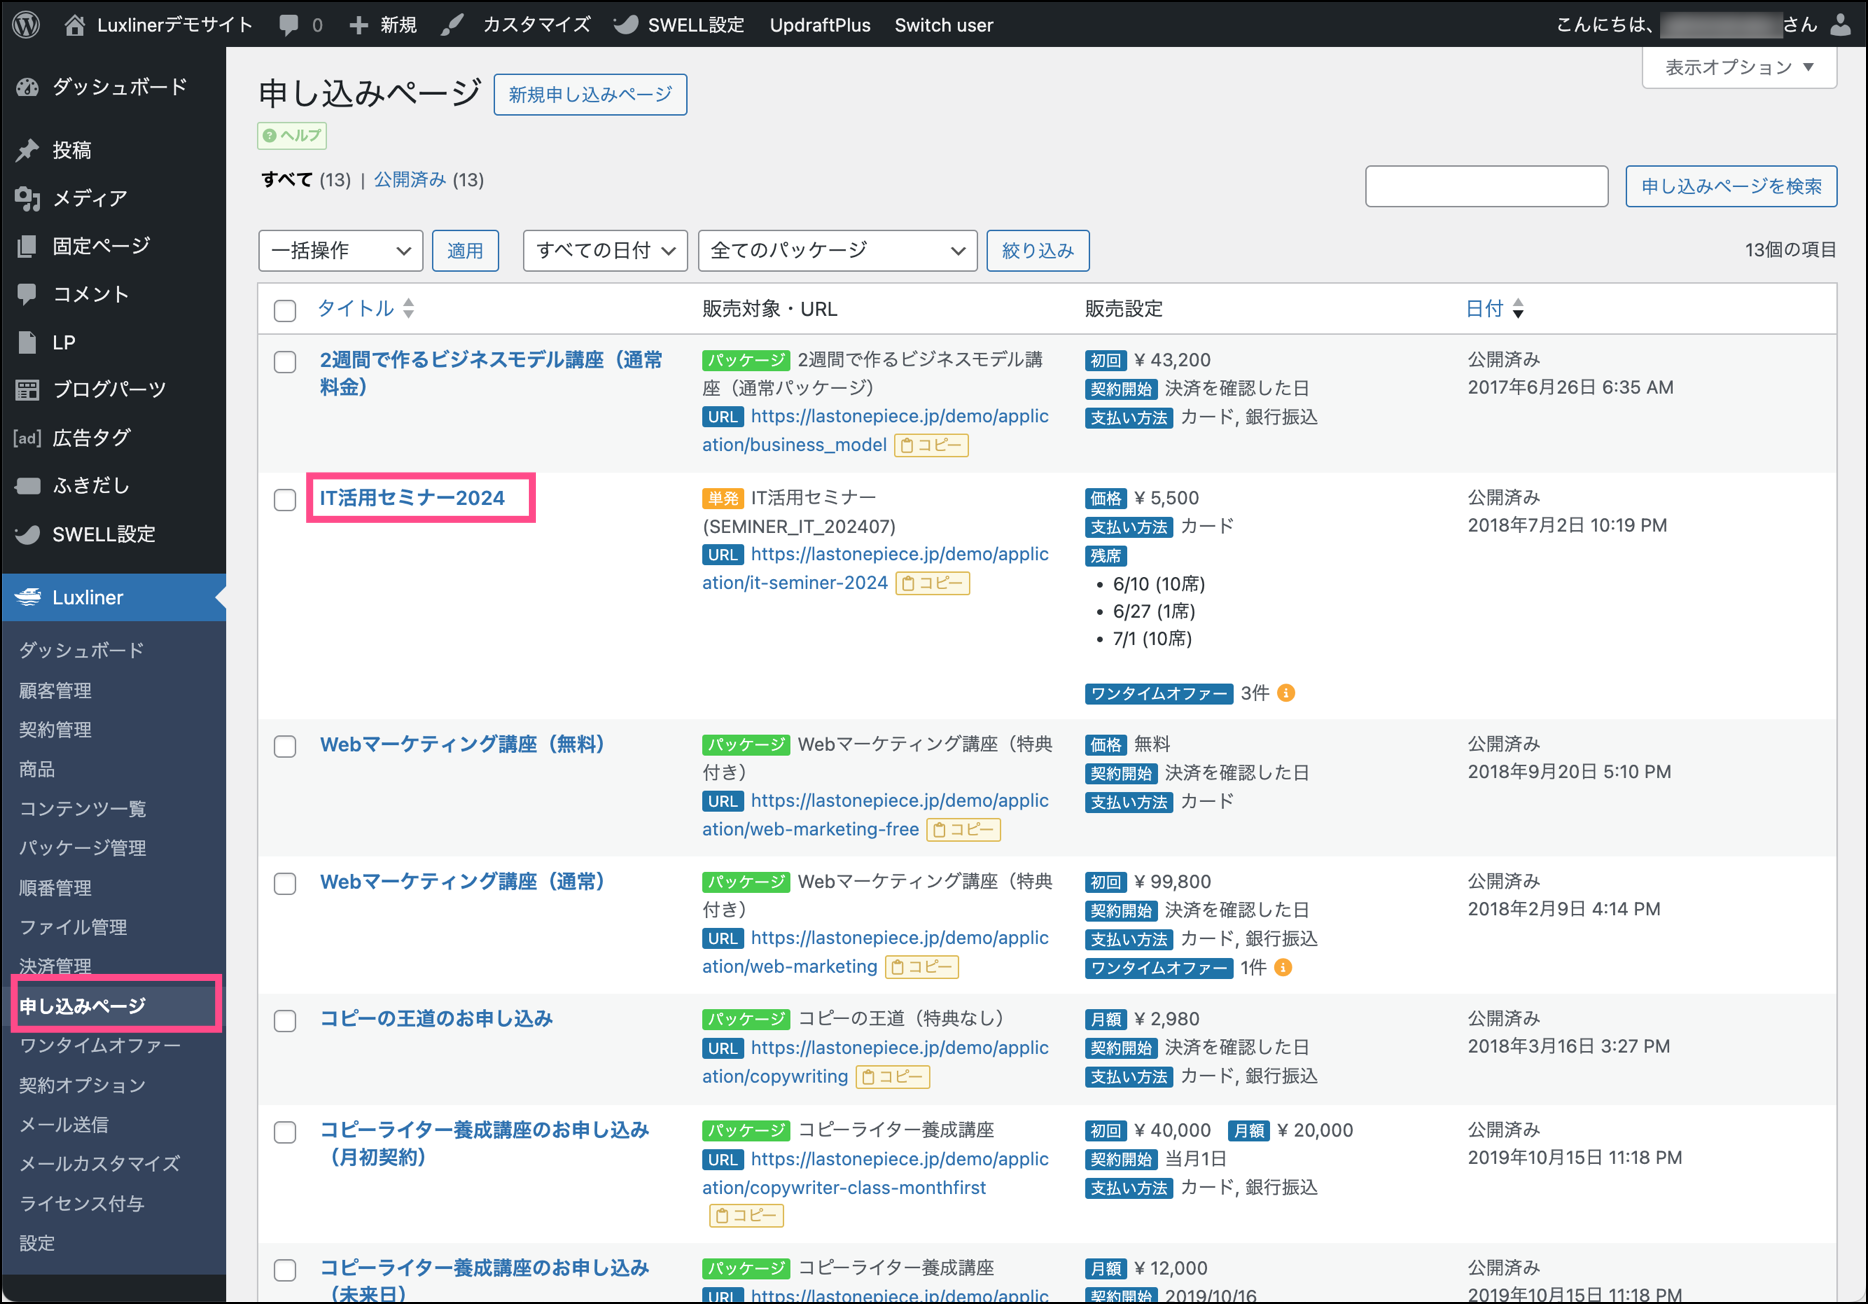Viewport: 1868px width, 1304px height.
Task: Select the コピーの王道のお申し込み row checkbox
Action: pyautogui.click(x=285, y=1020)
